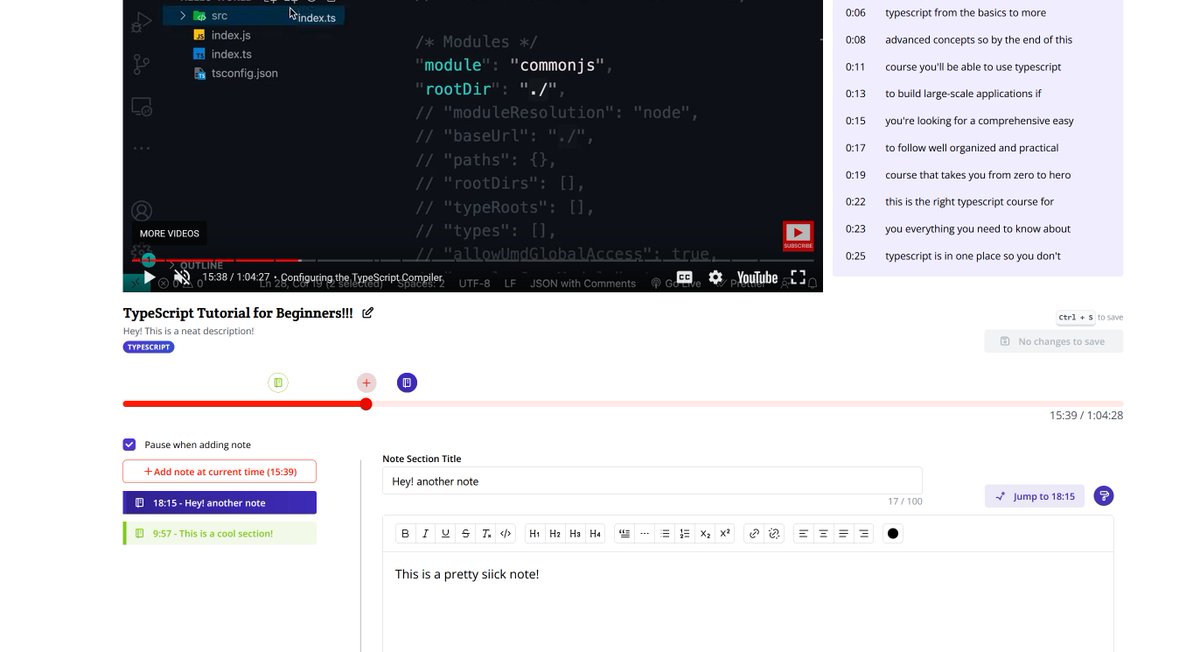Image resolution: width=1200 pixels, height=652 pixels.
Task: Click the red Subscribe icon on the video
Action: [798, 236]
